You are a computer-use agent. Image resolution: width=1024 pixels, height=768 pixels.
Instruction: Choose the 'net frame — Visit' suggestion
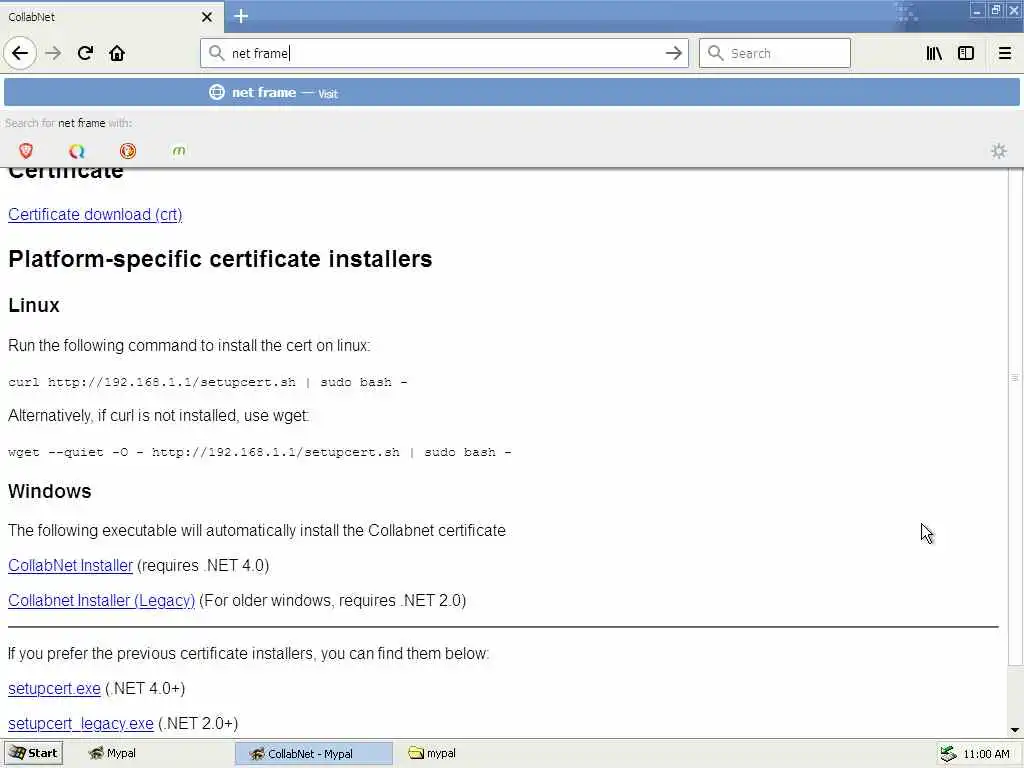click(511, 92)
